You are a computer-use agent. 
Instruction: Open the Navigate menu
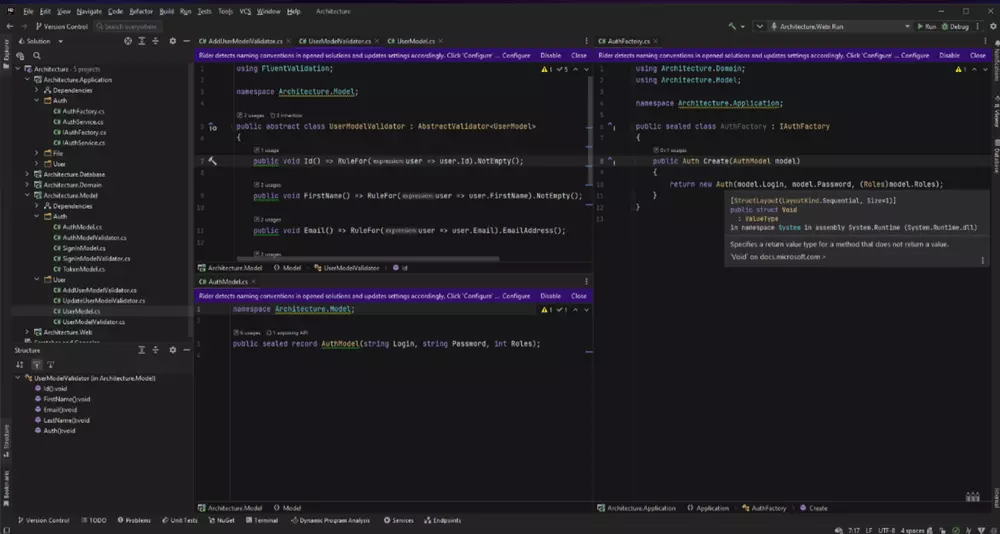click(x=89, y=11)
